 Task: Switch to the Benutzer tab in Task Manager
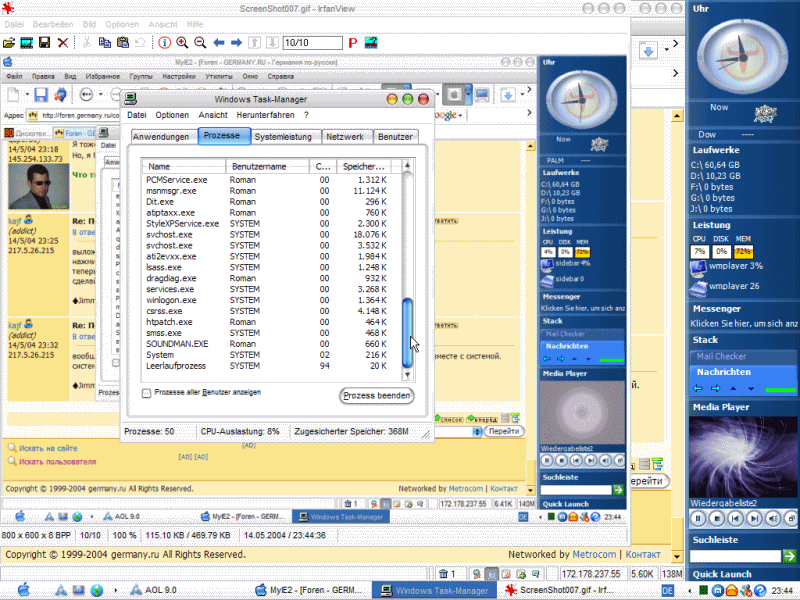395,137
